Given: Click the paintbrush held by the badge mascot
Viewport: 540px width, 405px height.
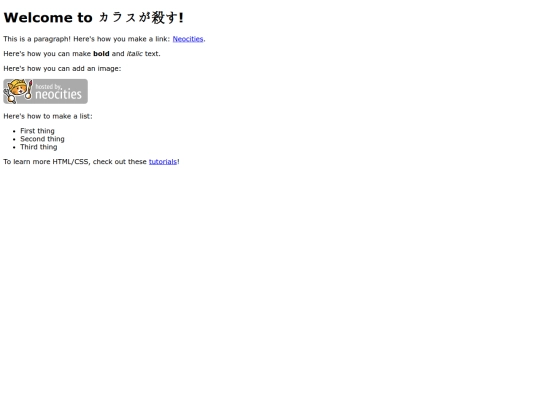Looking at the screenshot, I should [30, 90].
